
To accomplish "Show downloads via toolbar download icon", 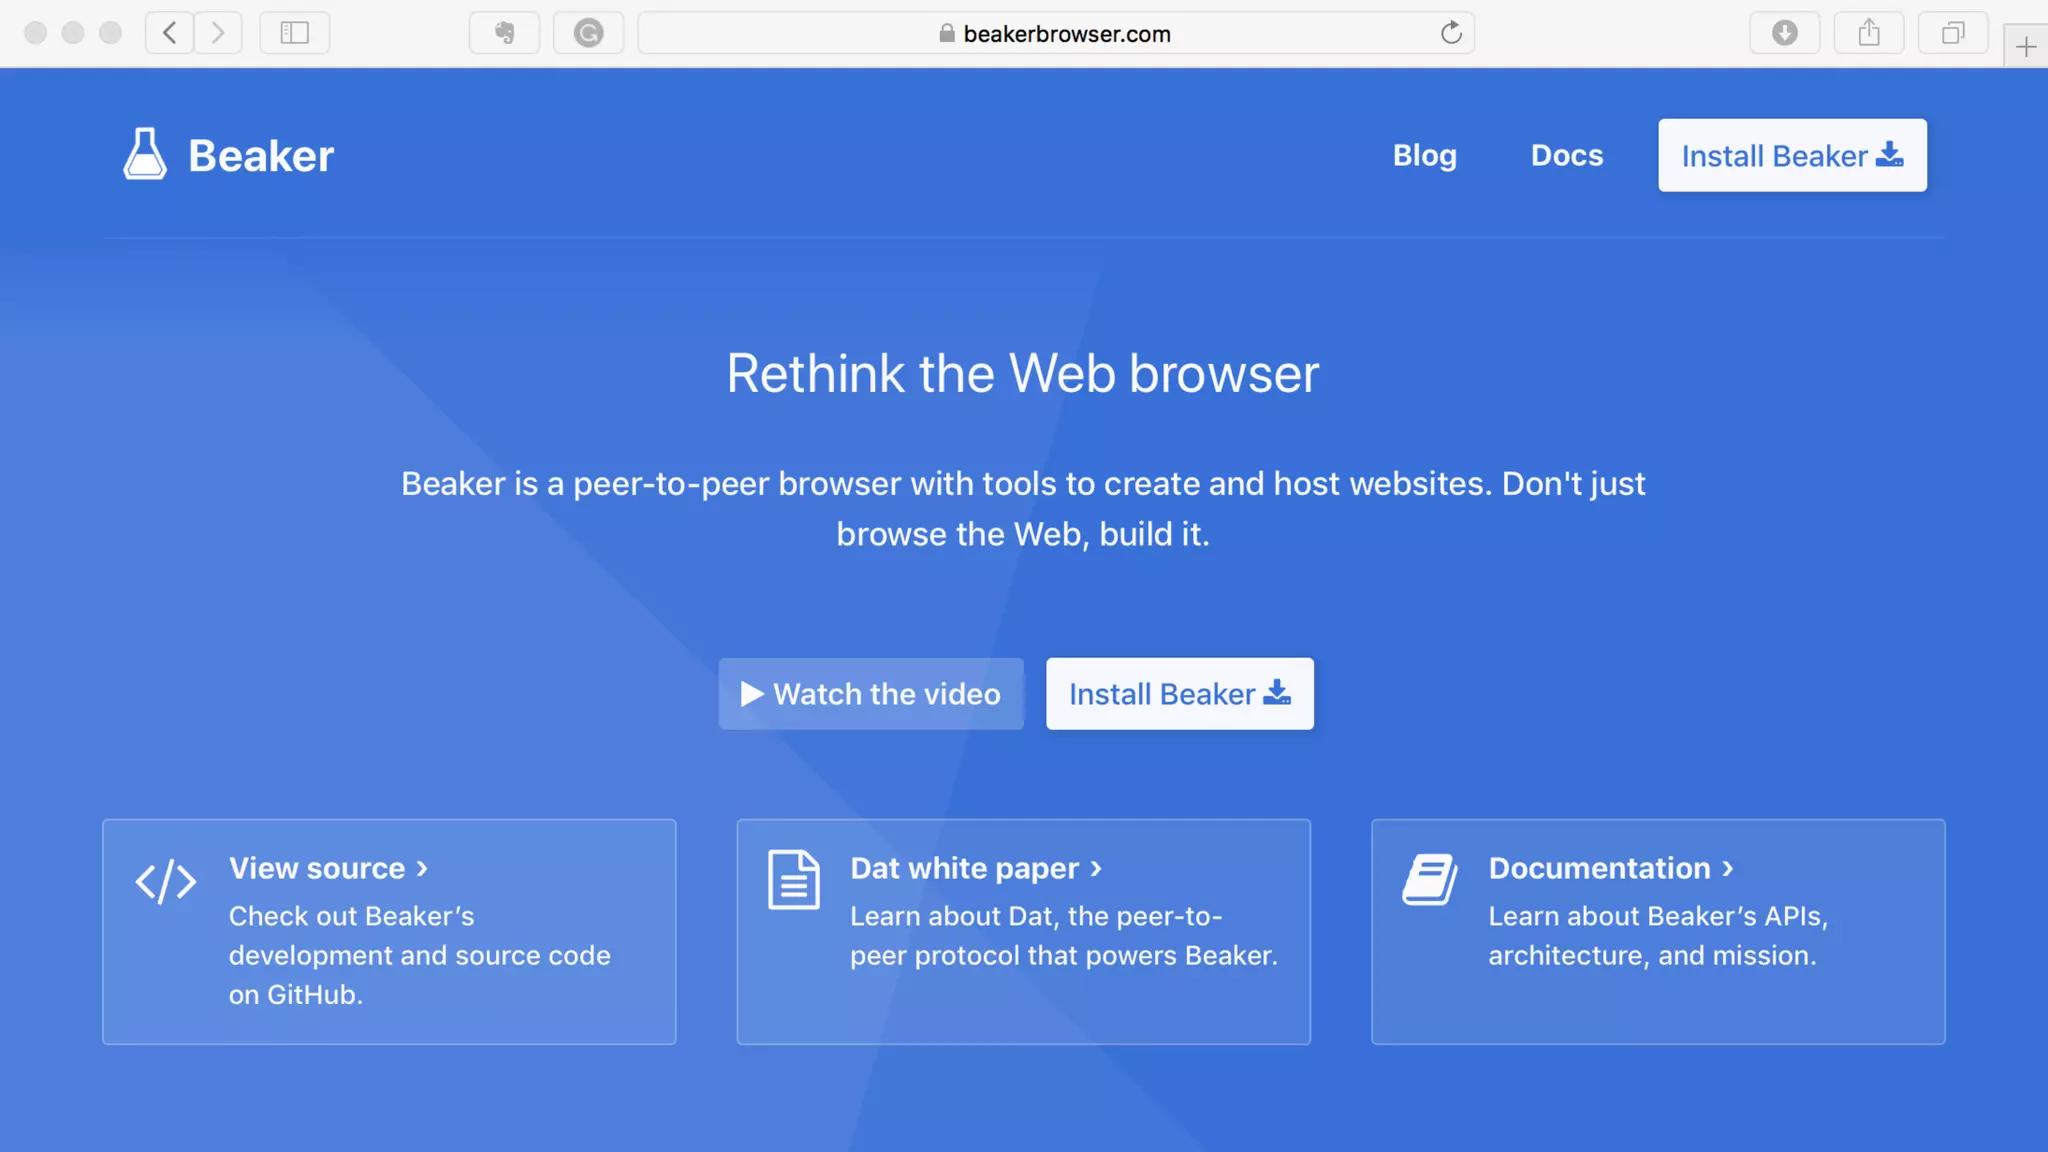I will [x=1784, y=33].
